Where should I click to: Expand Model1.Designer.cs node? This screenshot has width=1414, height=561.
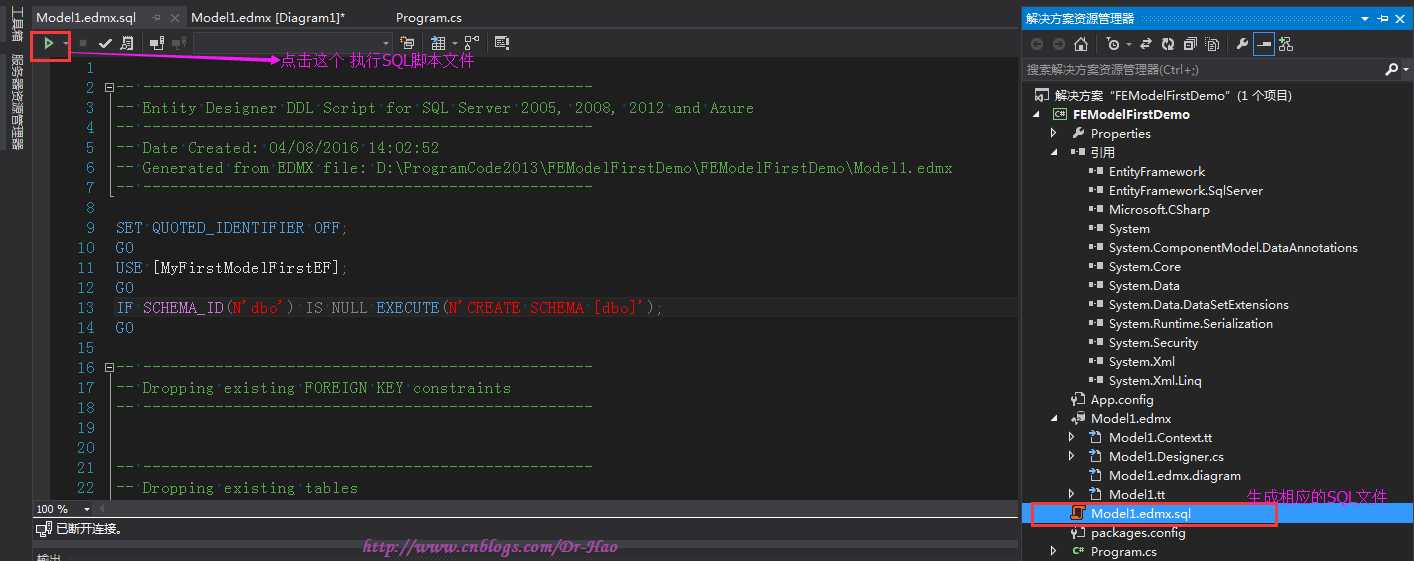pyautogui.click(x=1072, y=456)
